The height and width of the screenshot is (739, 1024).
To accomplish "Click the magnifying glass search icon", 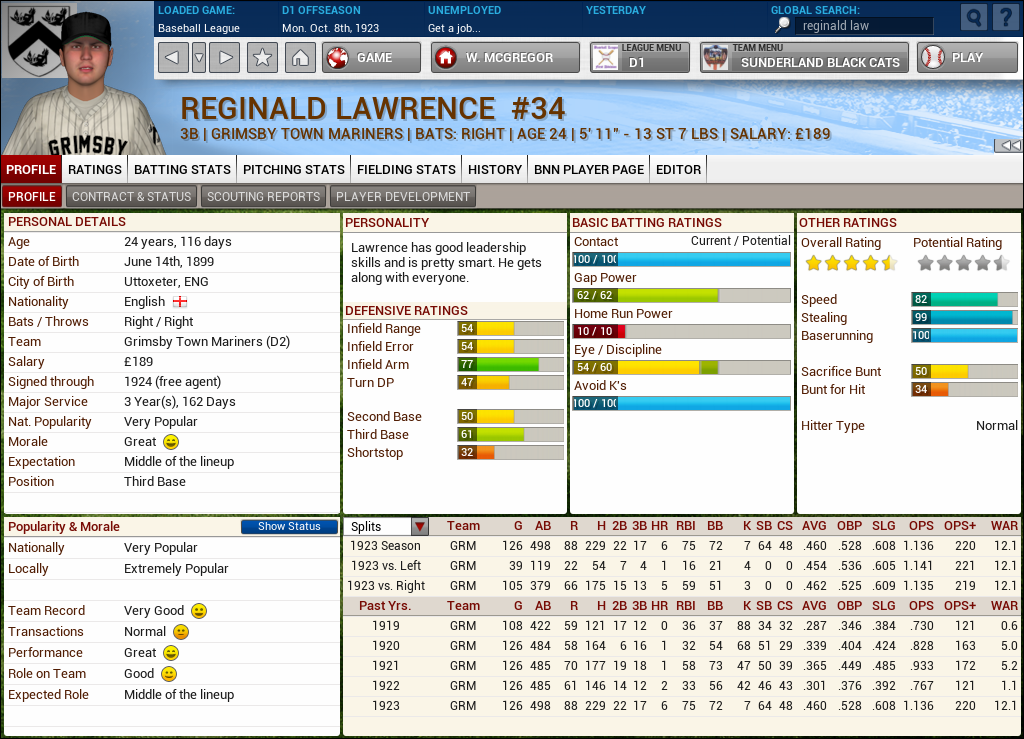I will 972,17.
